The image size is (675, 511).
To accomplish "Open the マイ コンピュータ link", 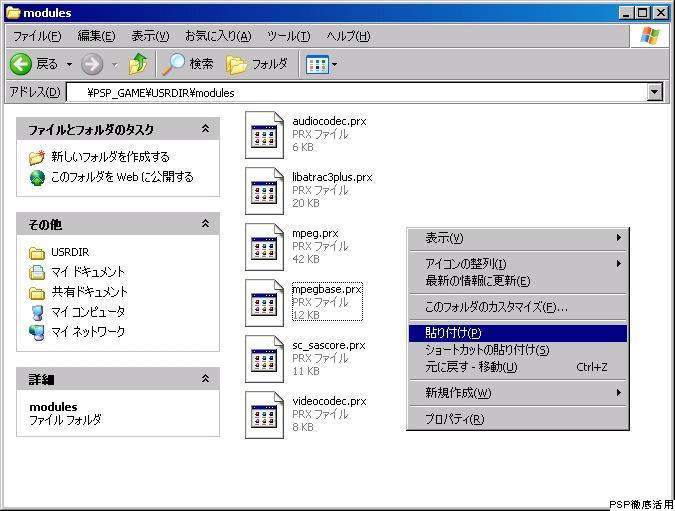I will coord(88,312).
